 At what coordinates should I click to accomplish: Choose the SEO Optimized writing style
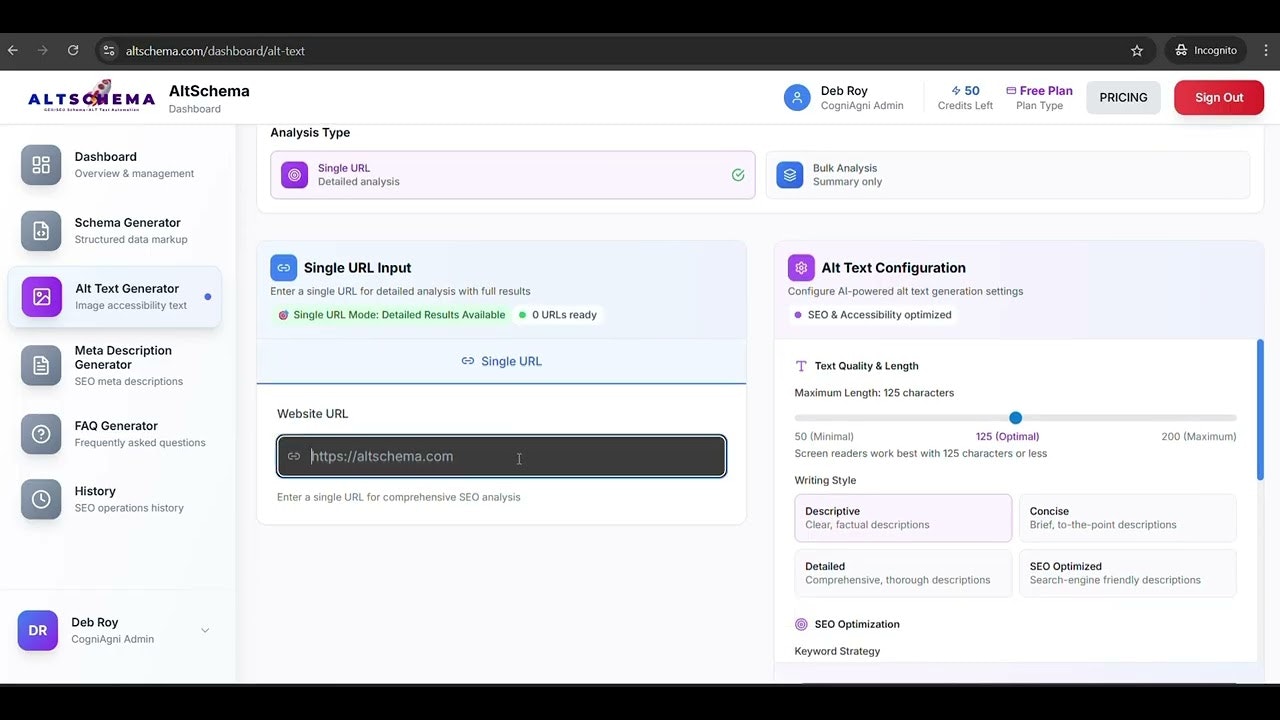(x=1127, y=573)
